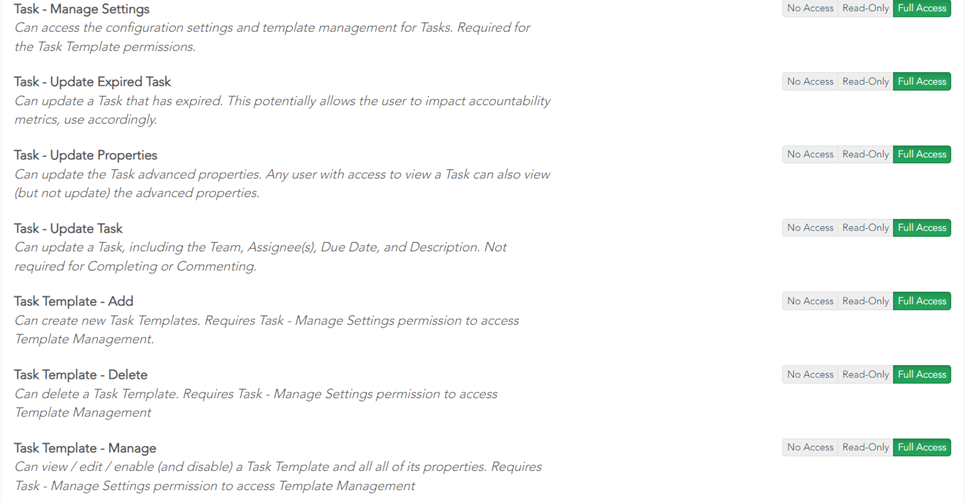Switch Task Template - Delete to Read-Only
The height and width of the screenshot is (502, 975).
click(x=865, y=374)
